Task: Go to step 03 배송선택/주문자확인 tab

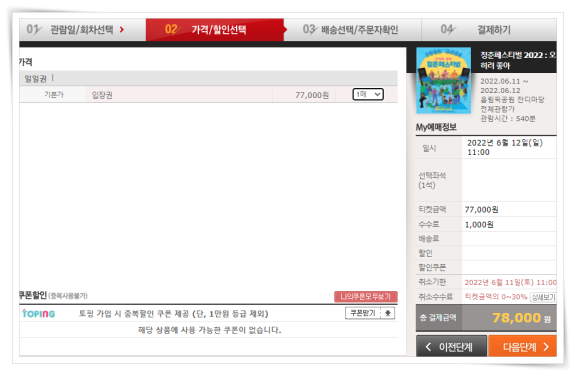Action: coord(353,29)
